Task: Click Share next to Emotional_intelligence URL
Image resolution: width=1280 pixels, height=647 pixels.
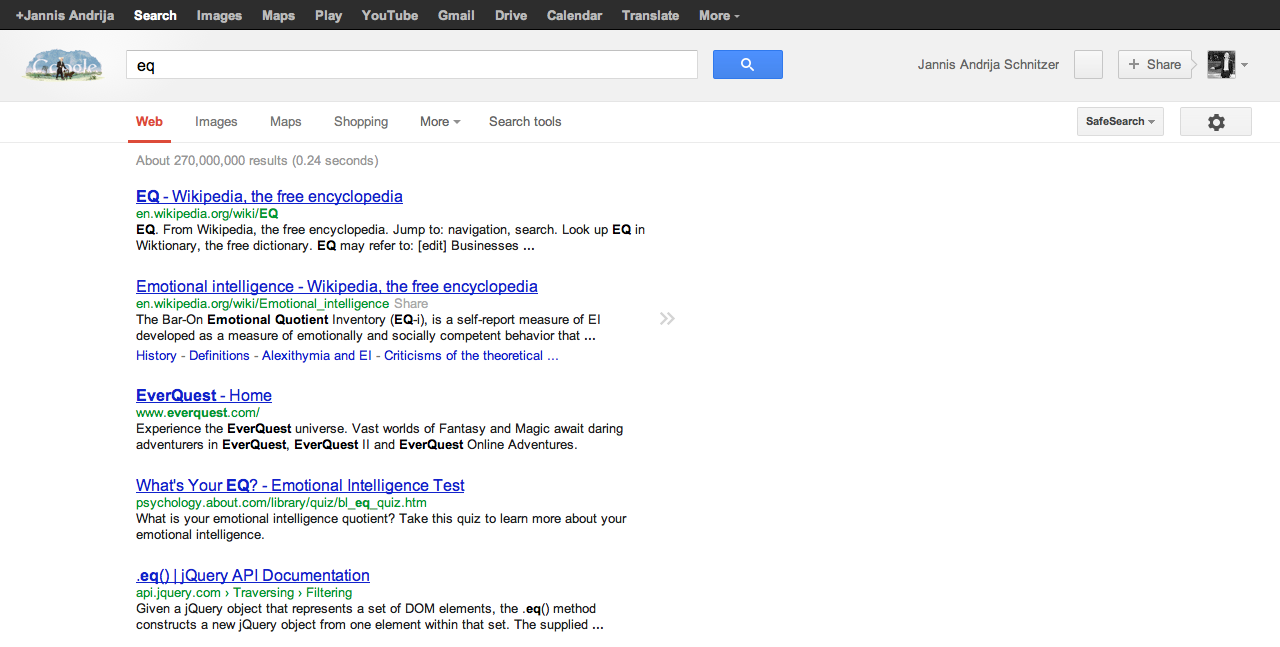Action: pyautogui.click(x=411, y=303)
